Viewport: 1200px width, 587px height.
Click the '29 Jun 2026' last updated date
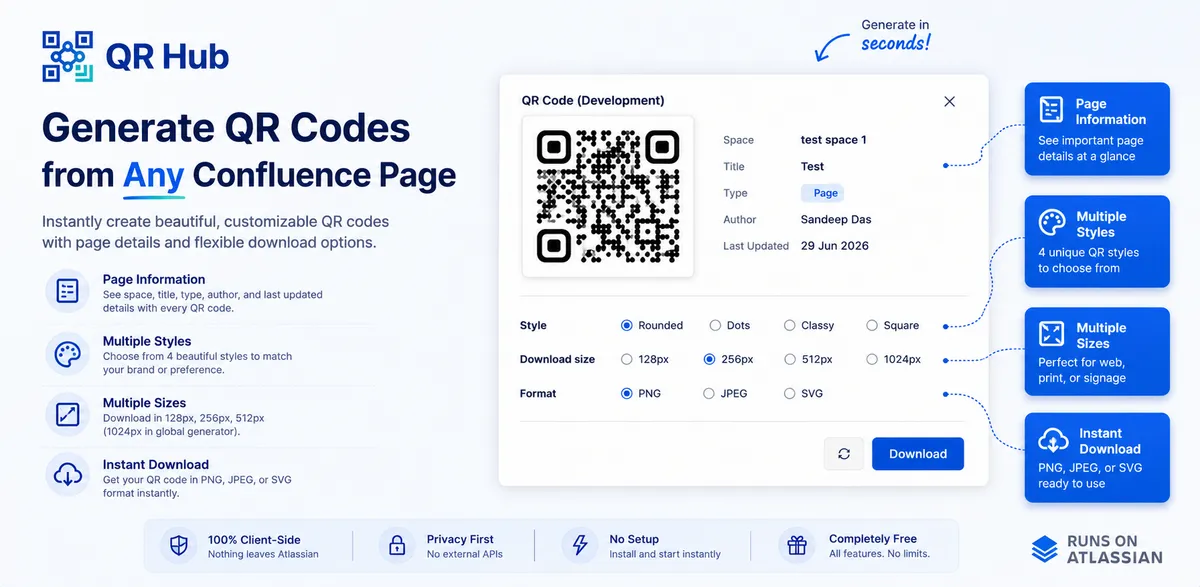(835, 246)
